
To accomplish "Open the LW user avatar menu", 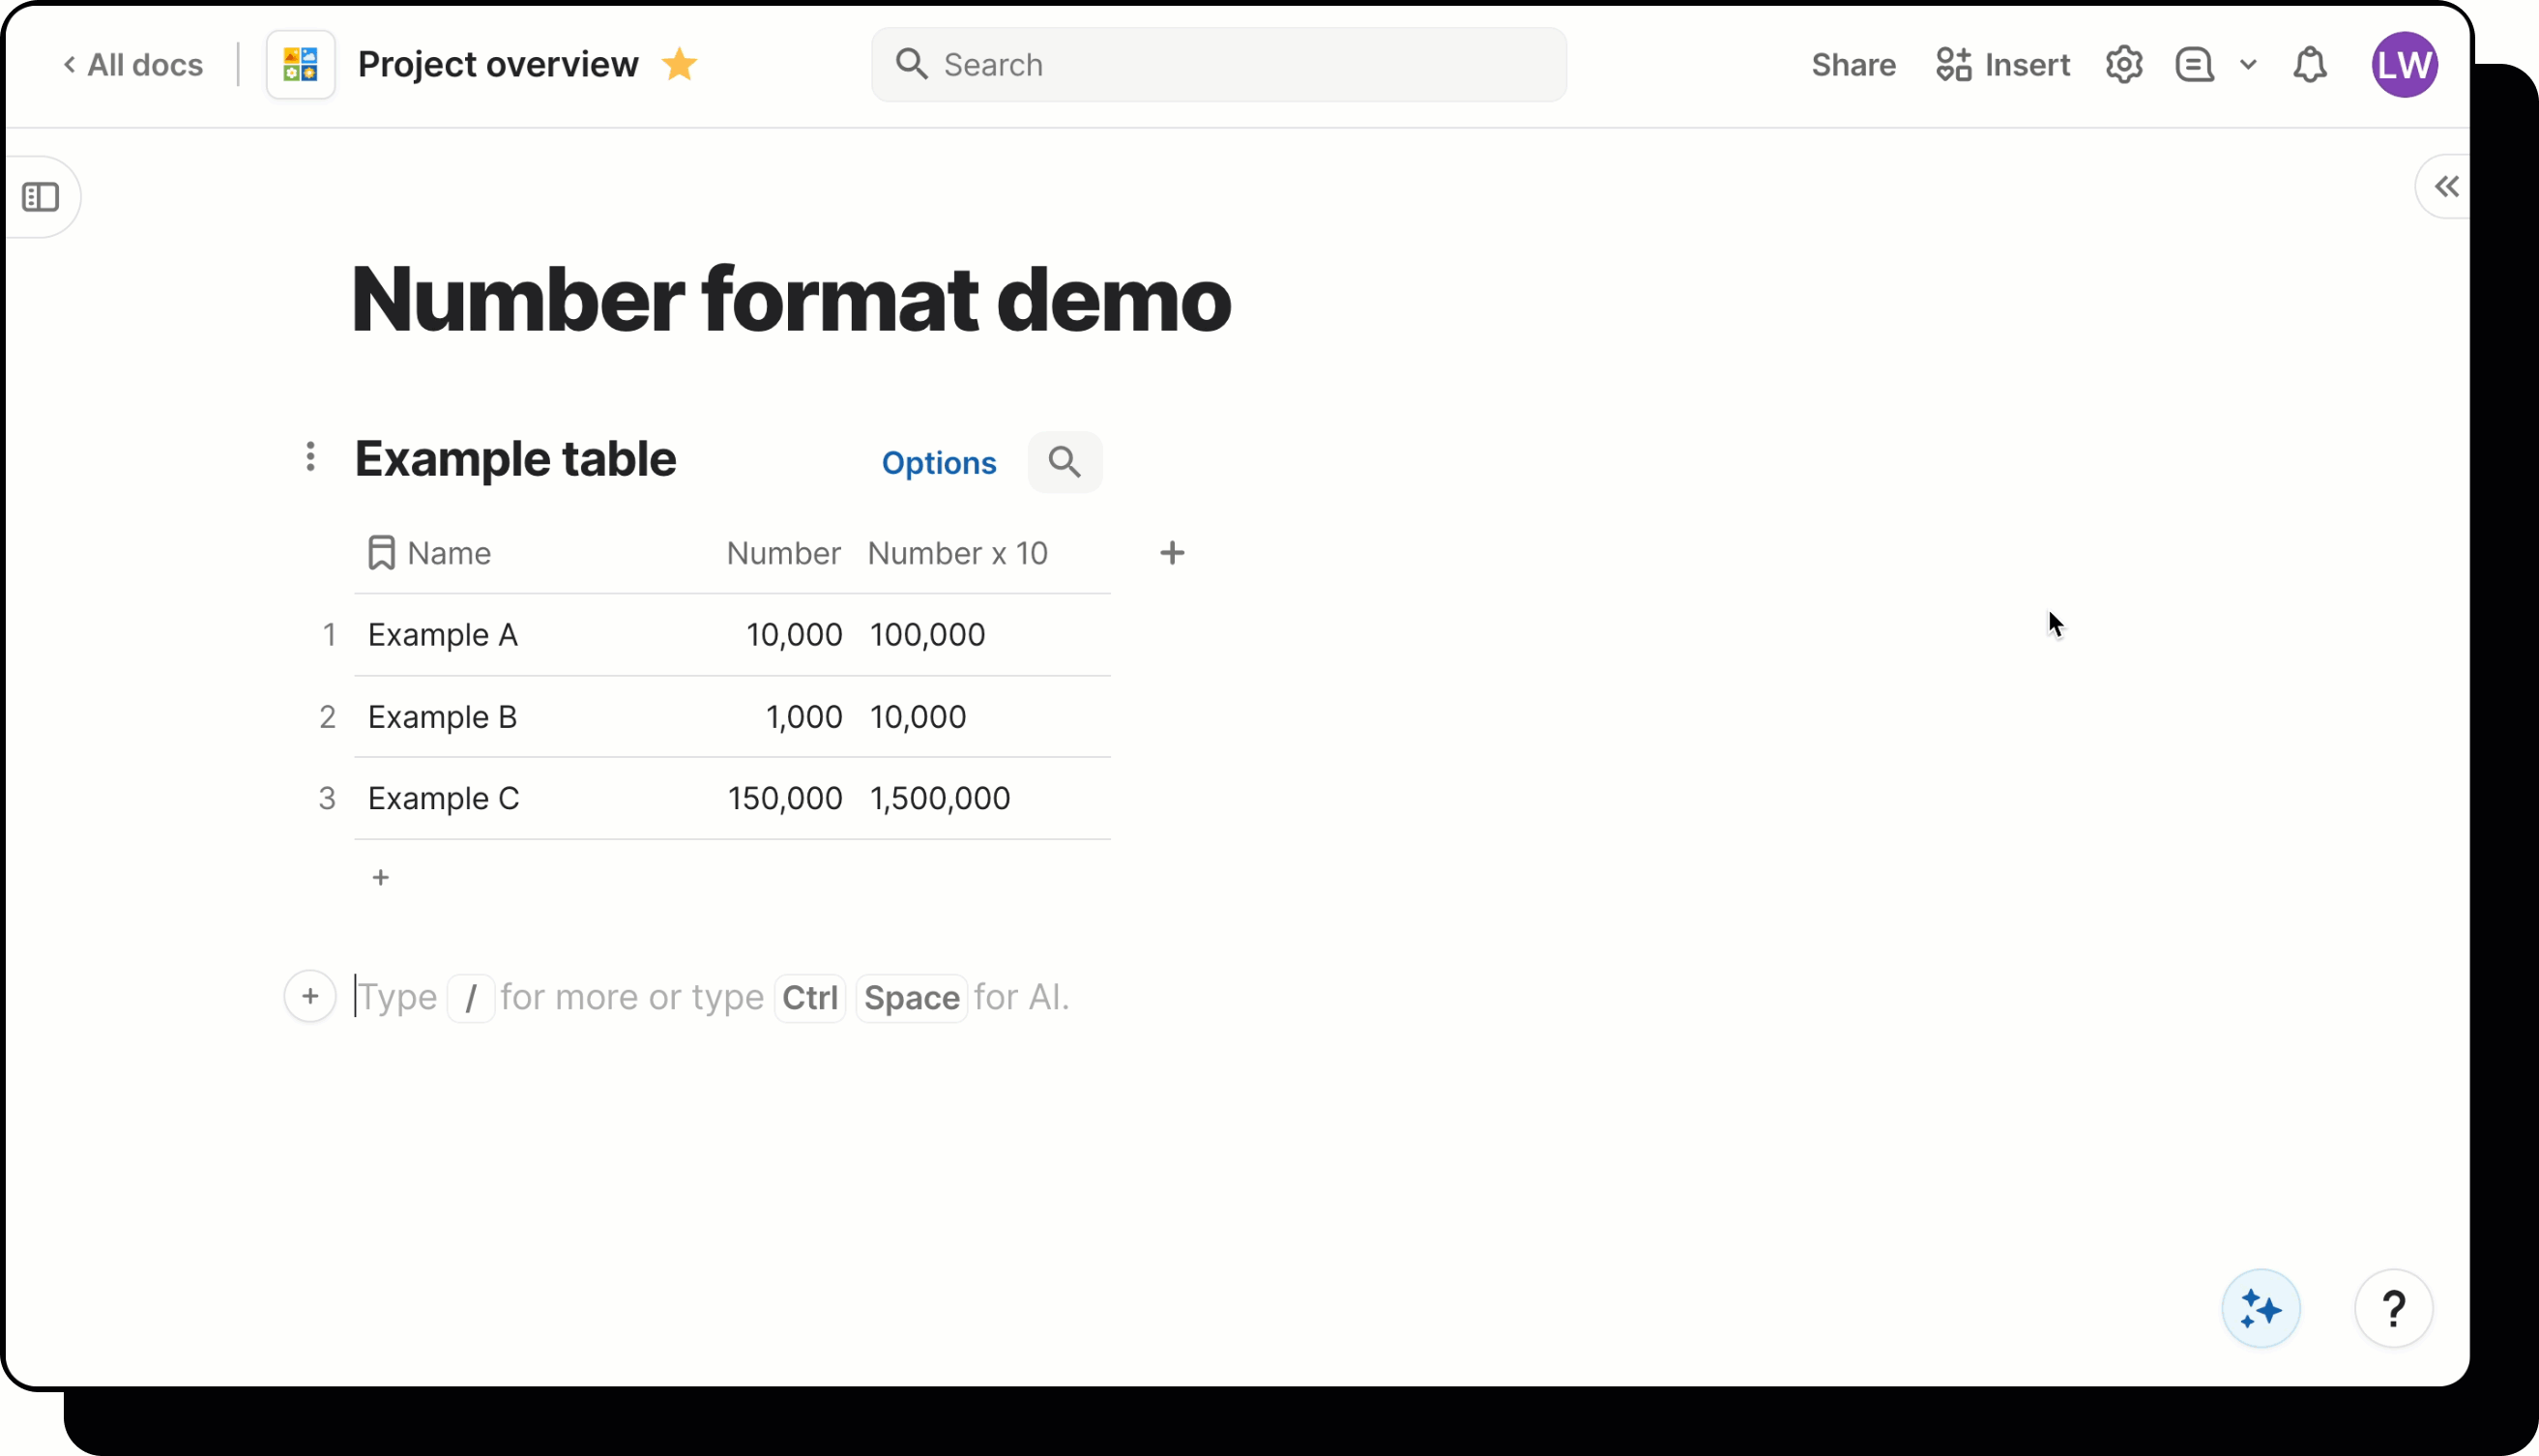I will coord(2404,65).
